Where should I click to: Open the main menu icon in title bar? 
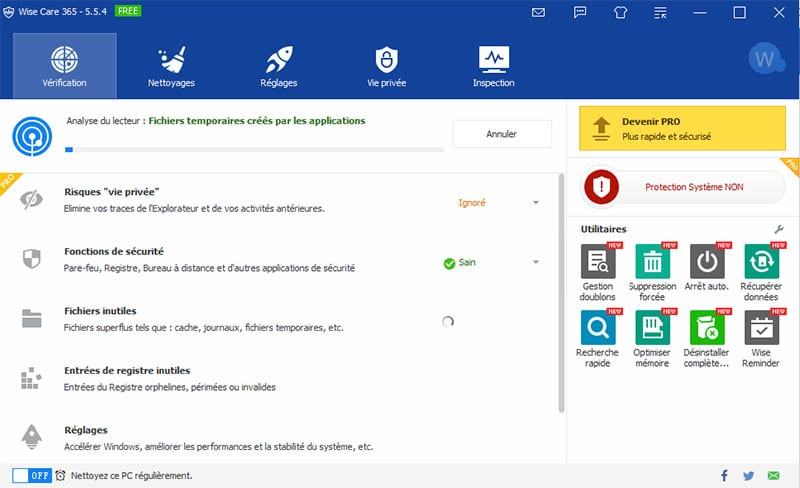tap(660, 13)
